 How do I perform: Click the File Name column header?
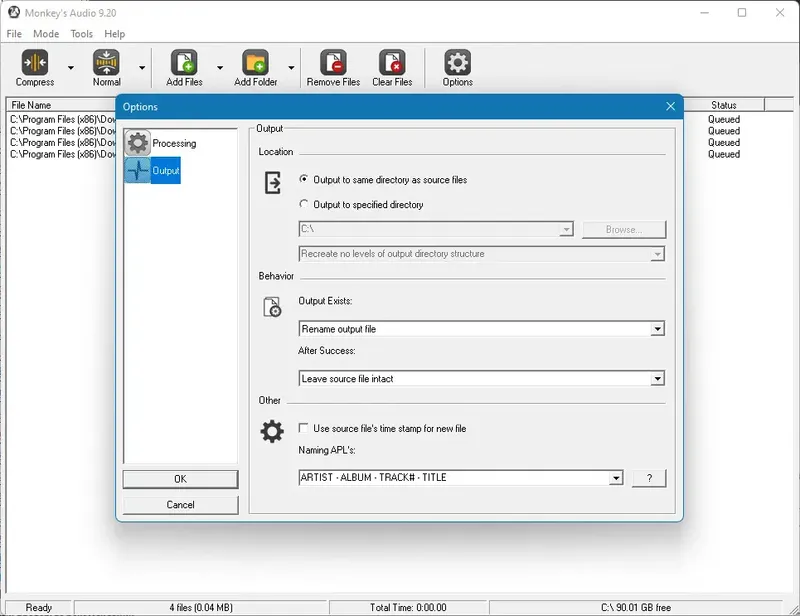(61, 105)
